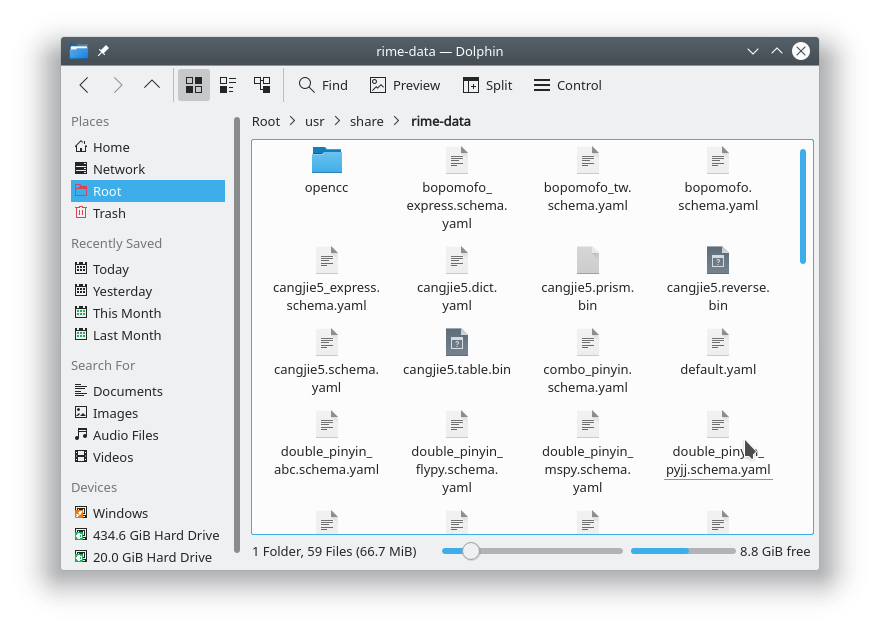Switch to Icons view mode
Image resolution: width=880 pixels, height=631 pixels.
[194, 85]
